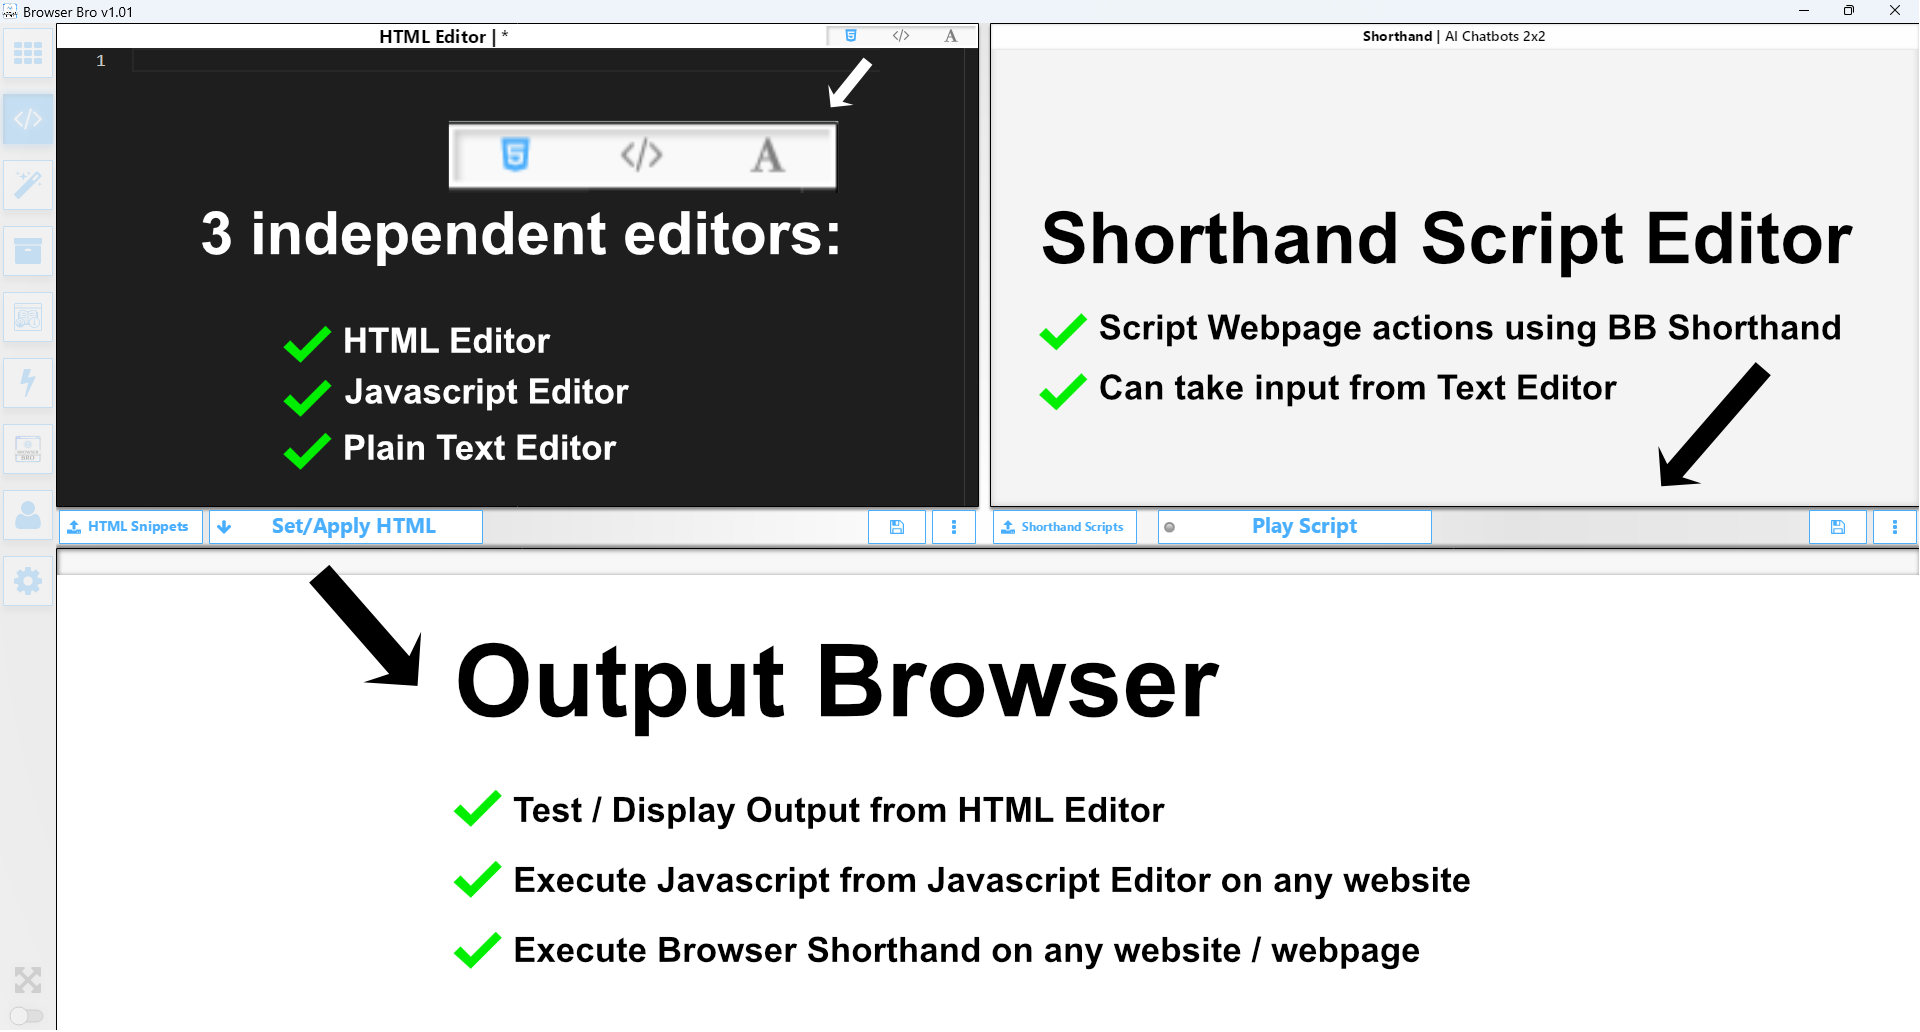This screenshot has height=1032, width=1920.
Task: Click the lightning bolt sidebar icon
Action: pos(28,383)
